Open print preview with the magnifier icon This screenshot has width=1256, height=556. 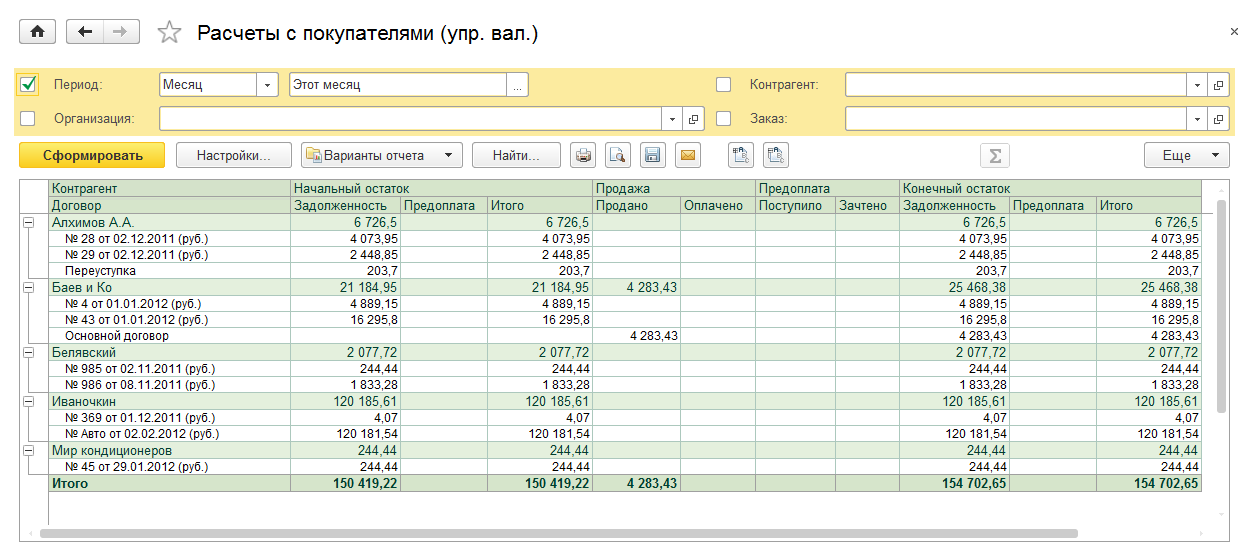click(x=618, y=155)
